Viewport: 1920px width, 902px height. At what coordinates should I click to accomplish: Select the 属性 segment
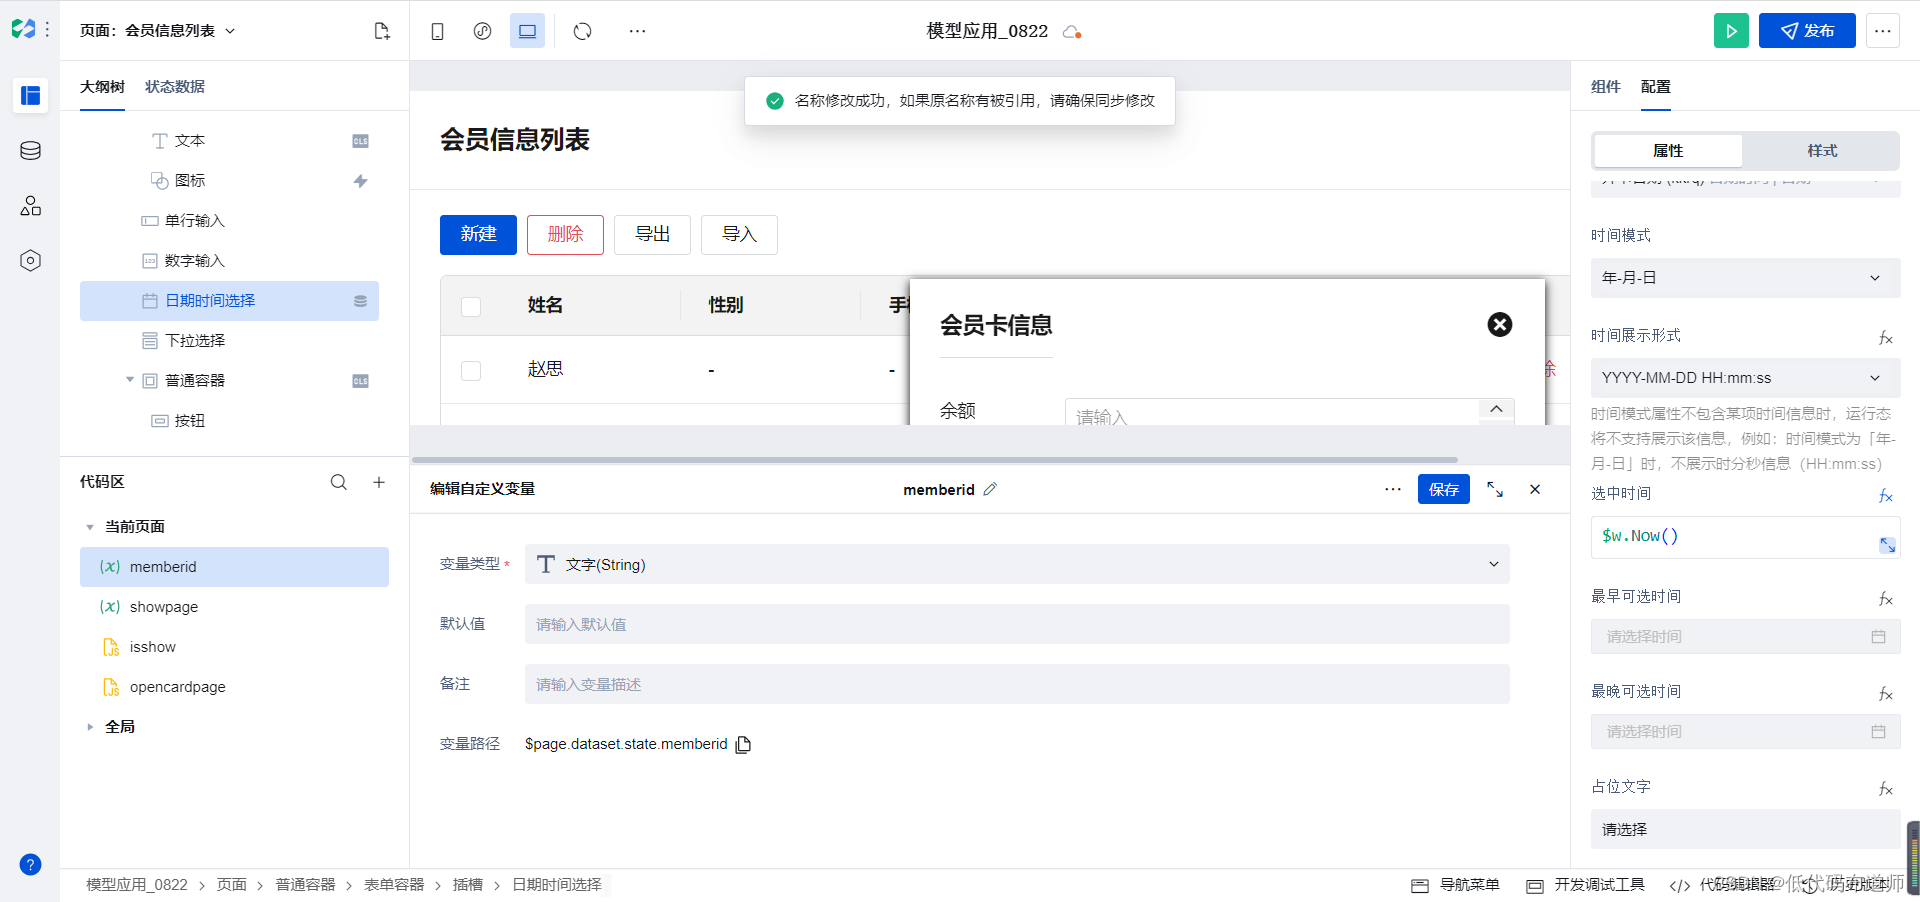coord(1668,151)
